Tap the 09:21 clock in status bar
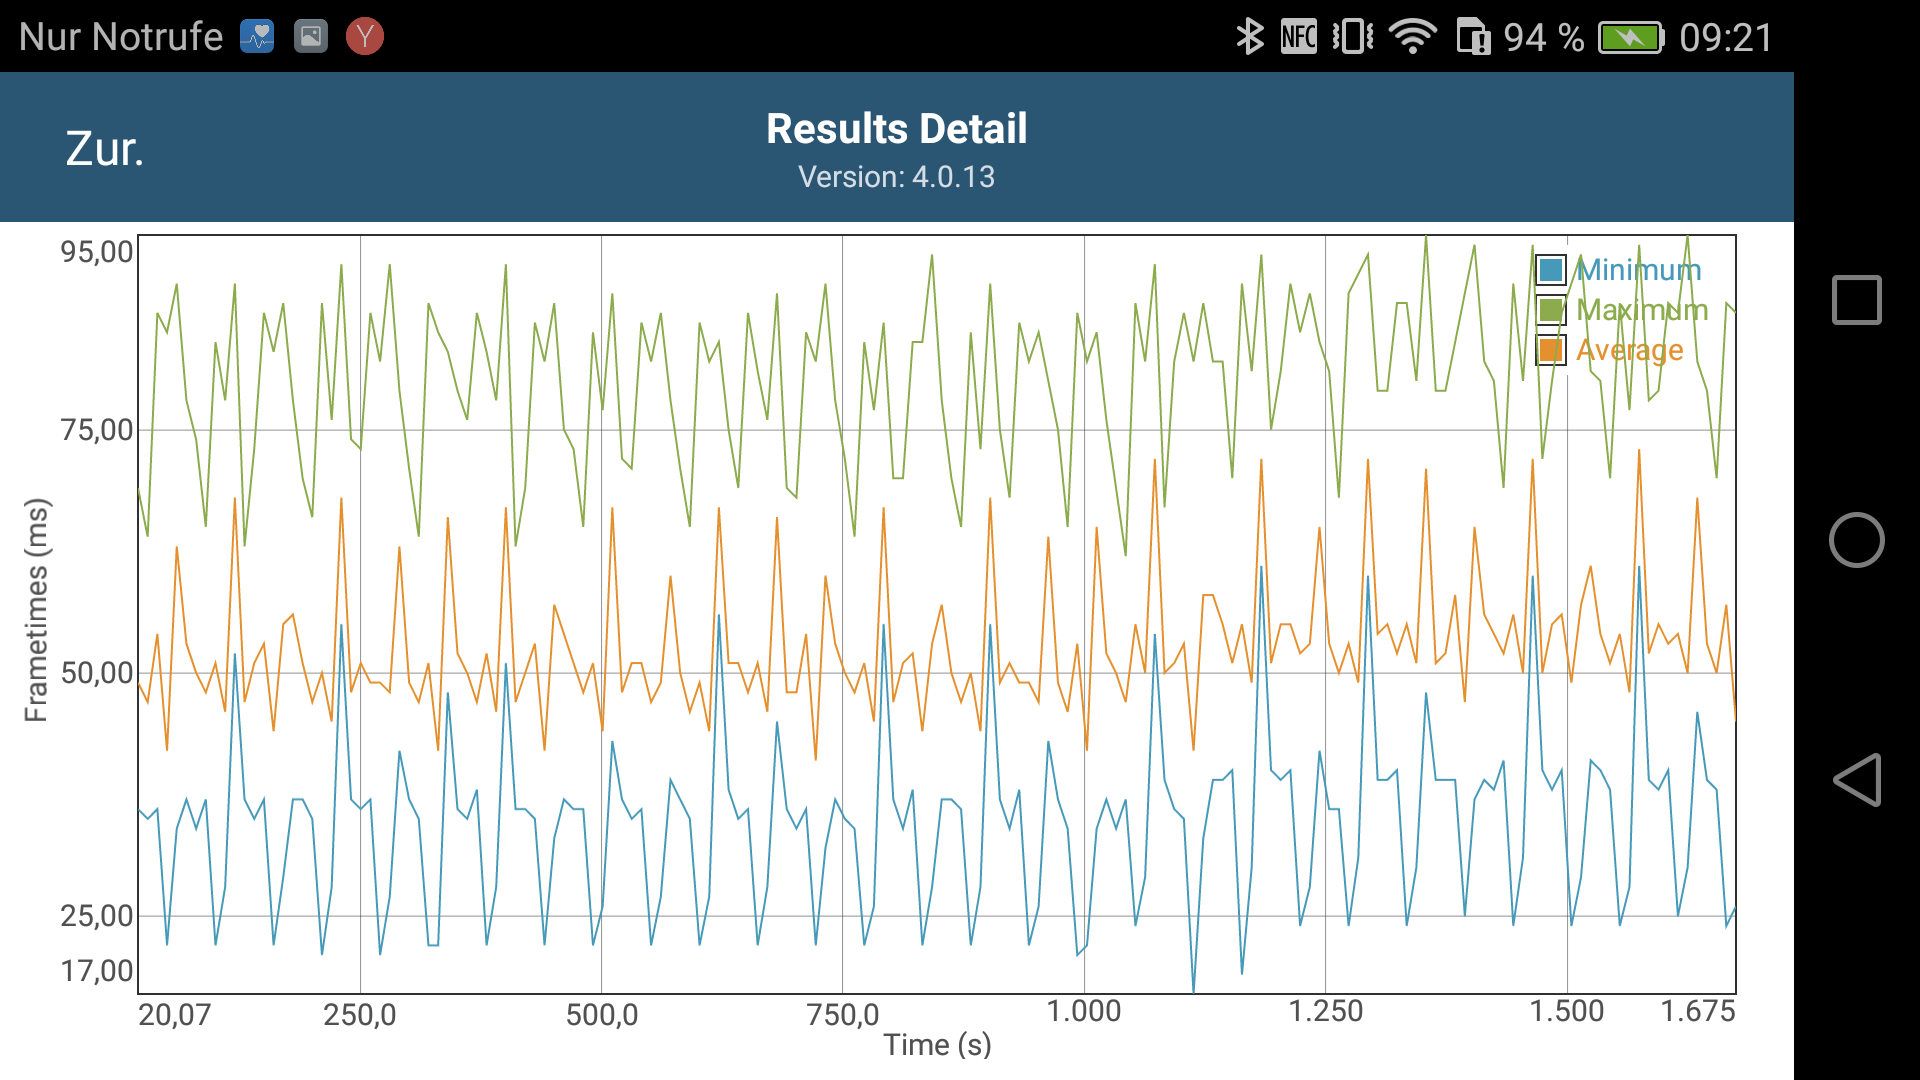 [1725, 37]
